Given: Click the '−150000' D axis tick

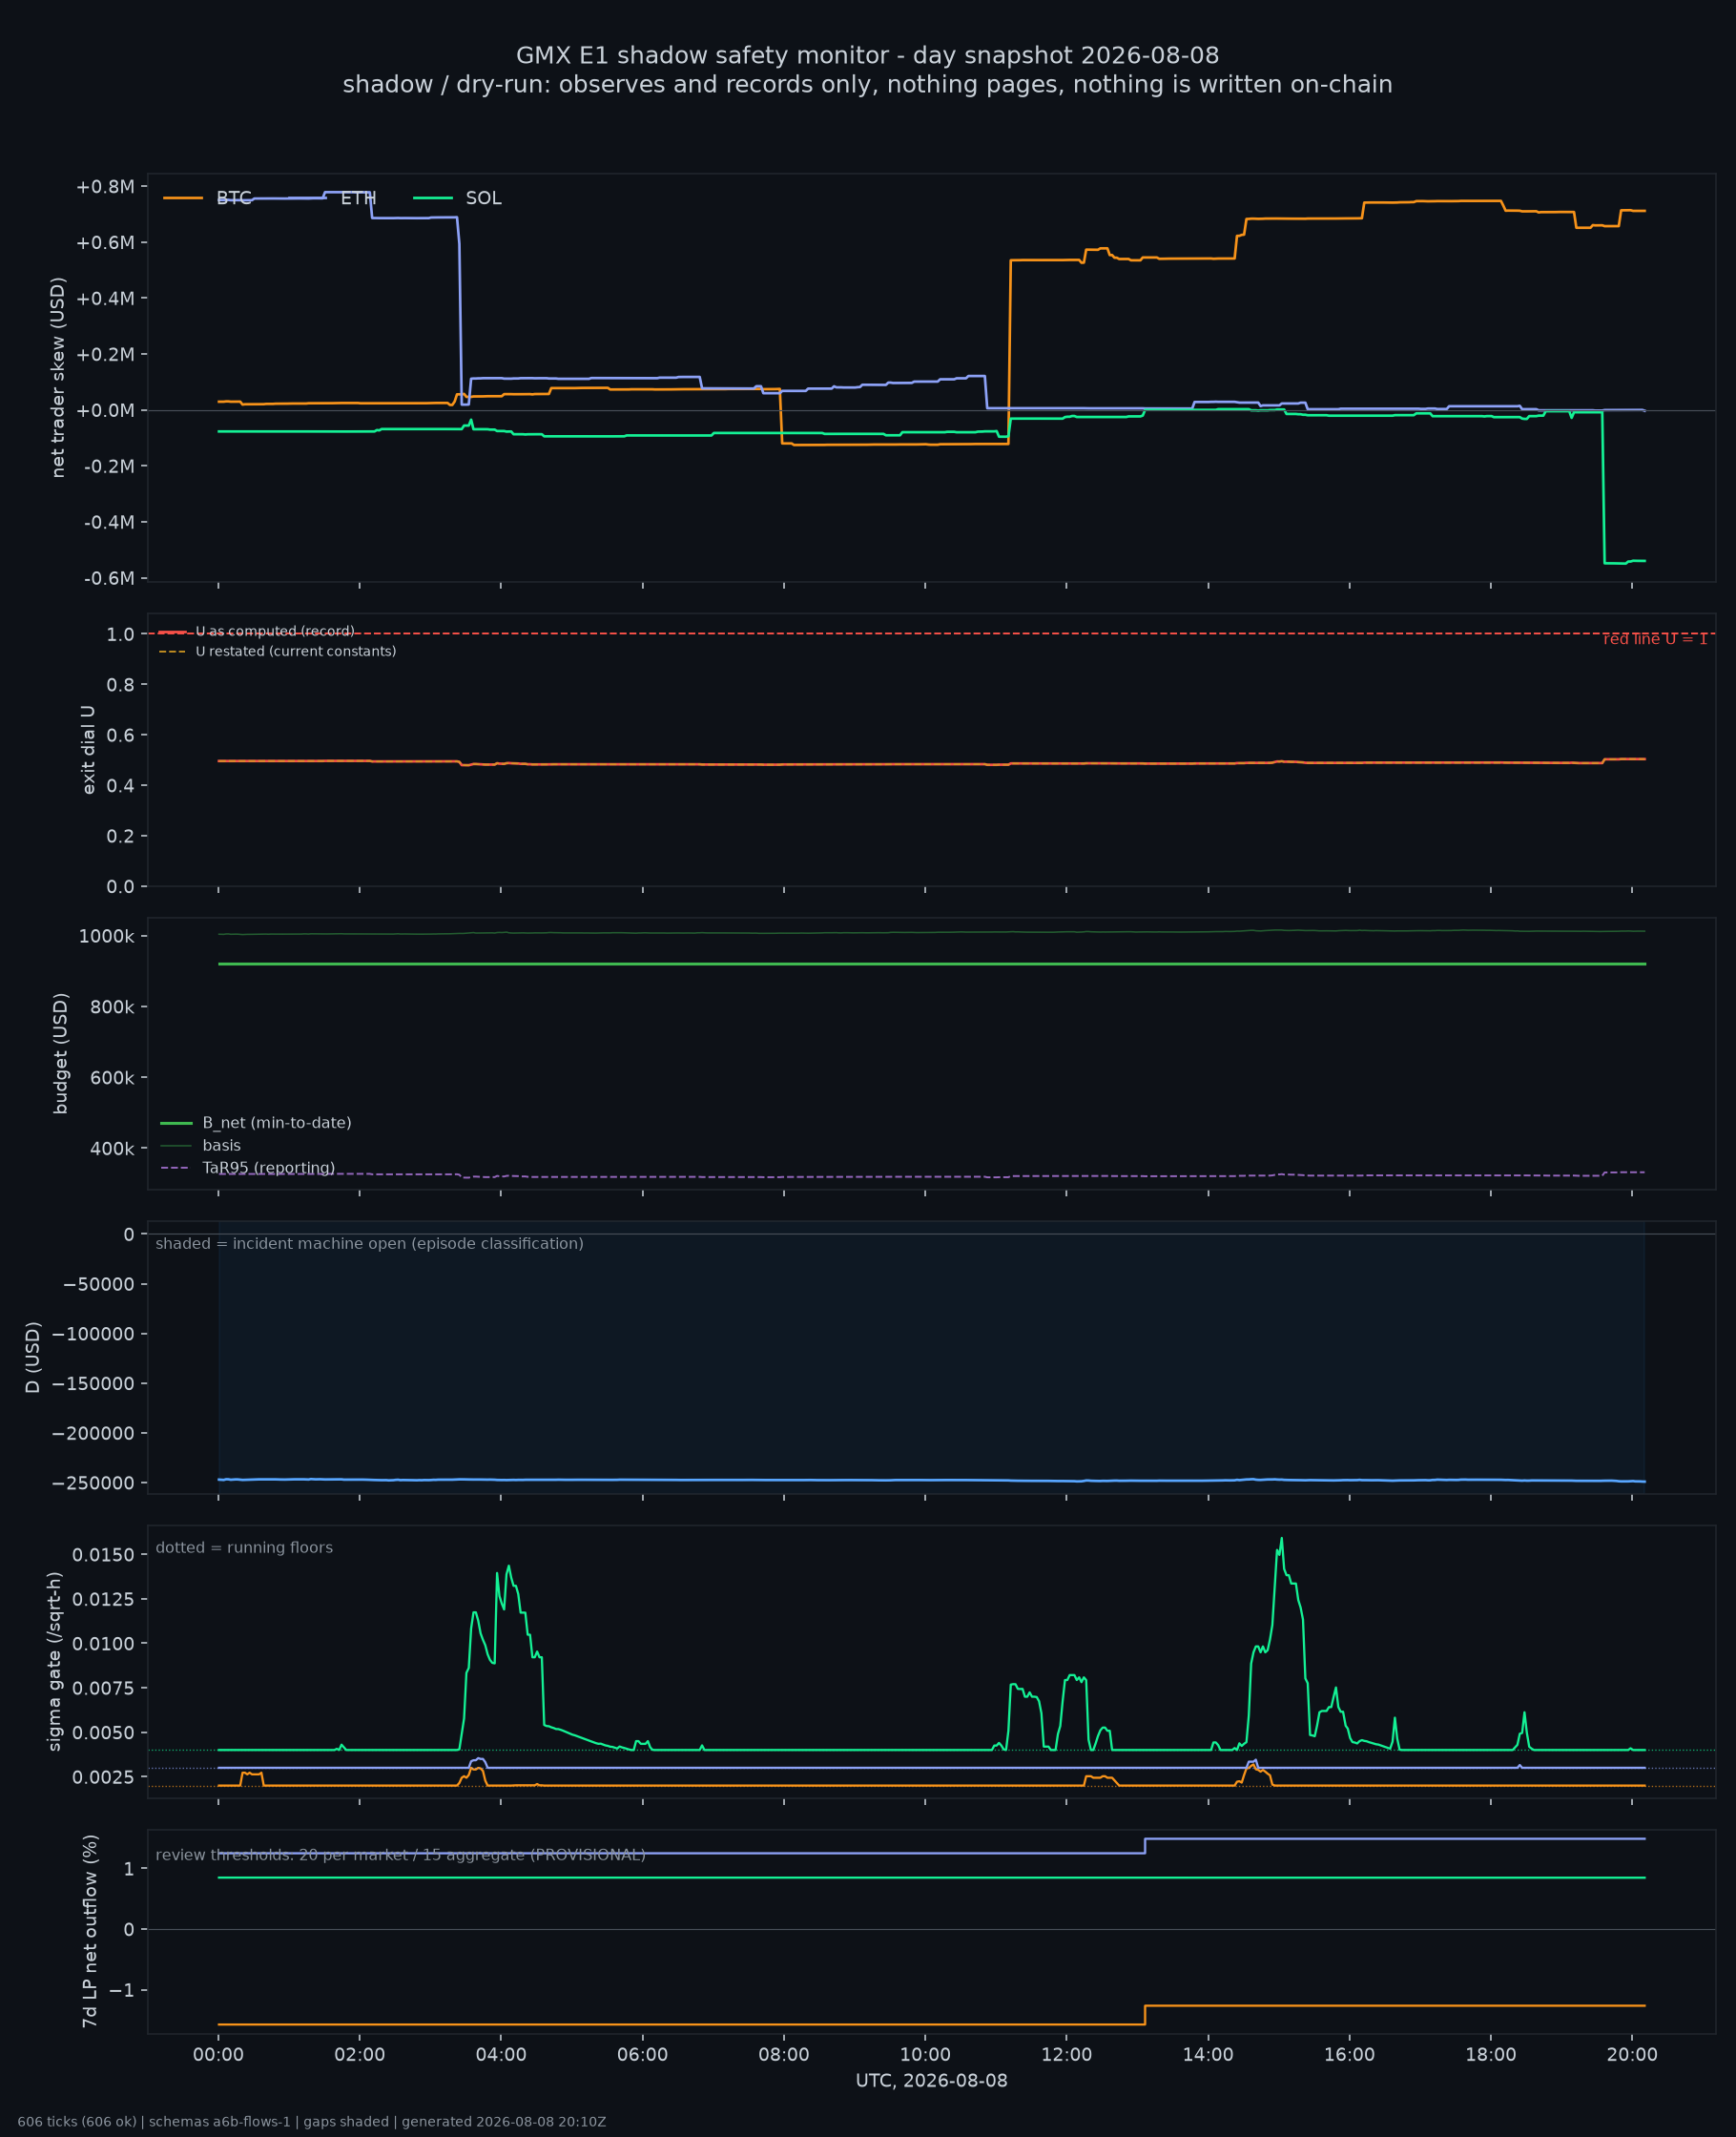Looking at the screenshot, I should [x=94, y=1385].
